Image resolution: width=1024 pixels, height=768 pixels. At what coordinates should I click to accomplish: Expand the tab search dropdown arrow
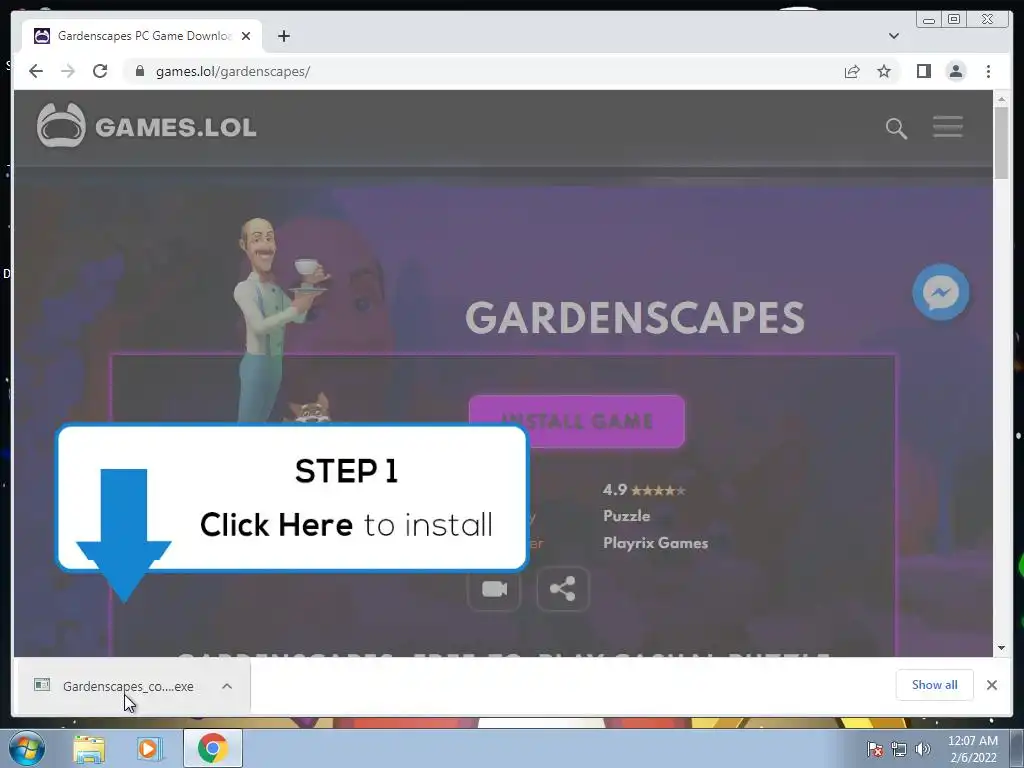point(893,36)
